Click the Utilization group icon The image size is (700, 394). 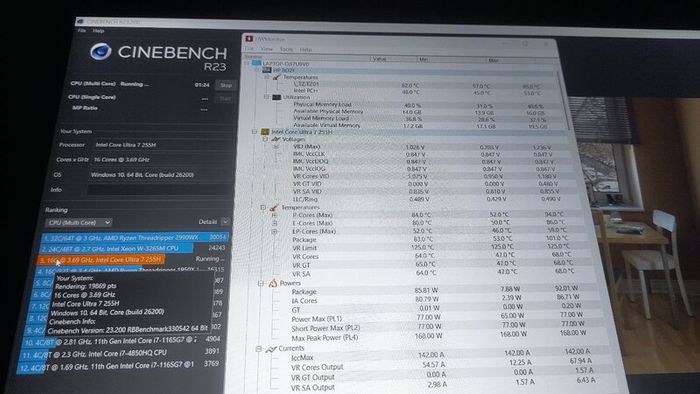point(276,97)
